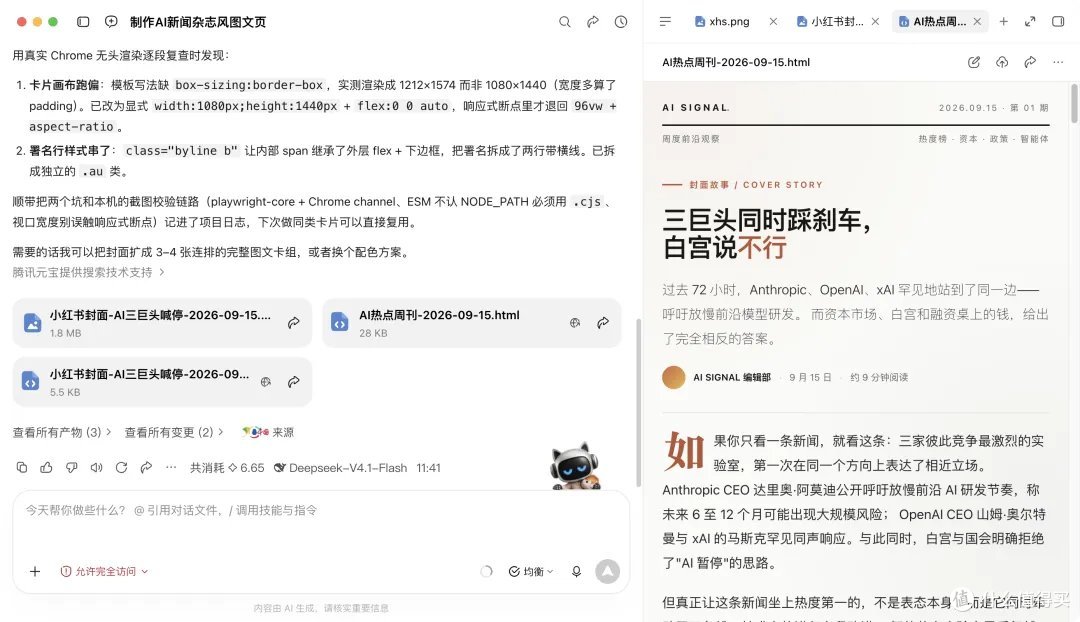
Task: Open AI热点周刊-2026-09-15.html file card
Action: [472, 322]
